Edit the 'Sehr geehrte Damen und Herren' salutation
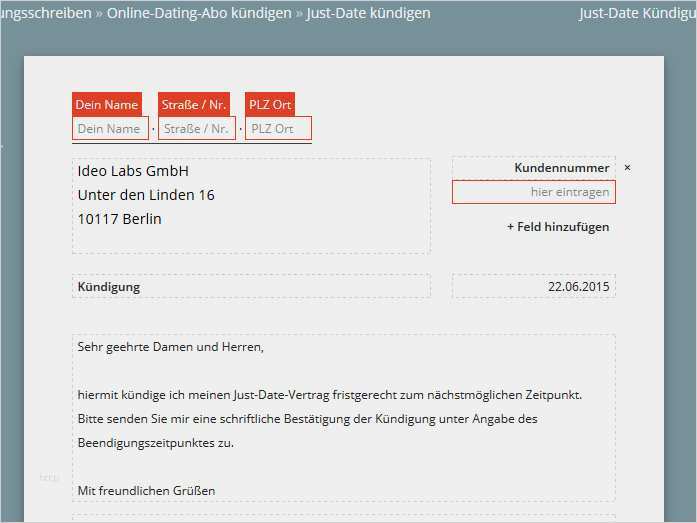 click(x=170, y=348)
